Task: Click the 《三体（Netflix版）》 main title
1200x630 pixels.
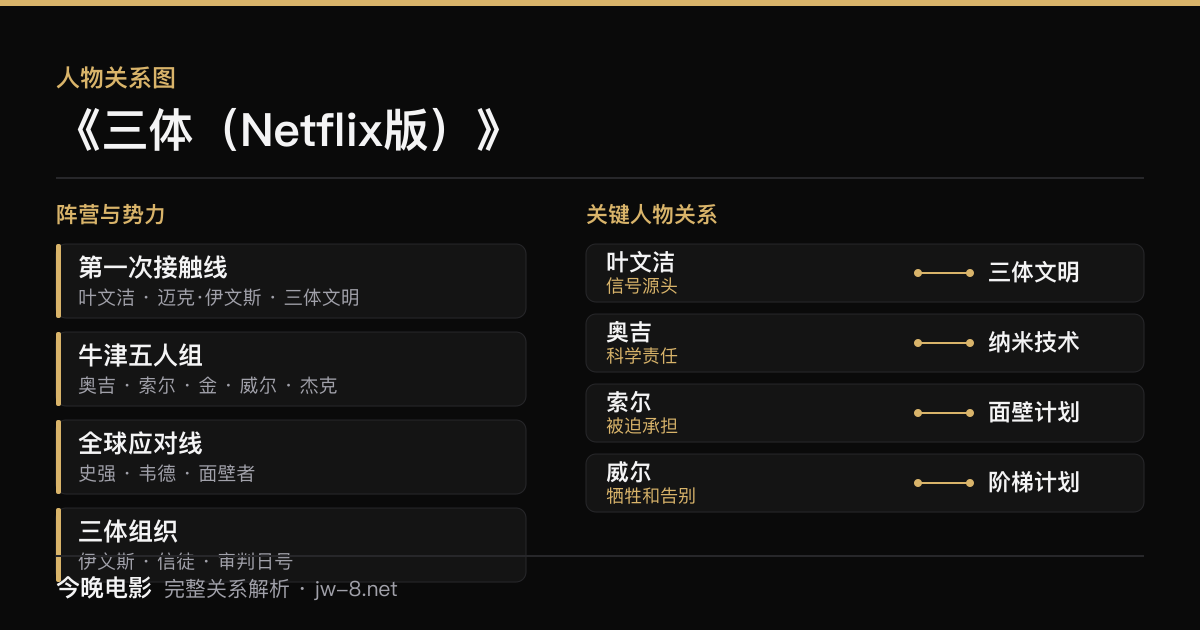Action: click(280, 130)
